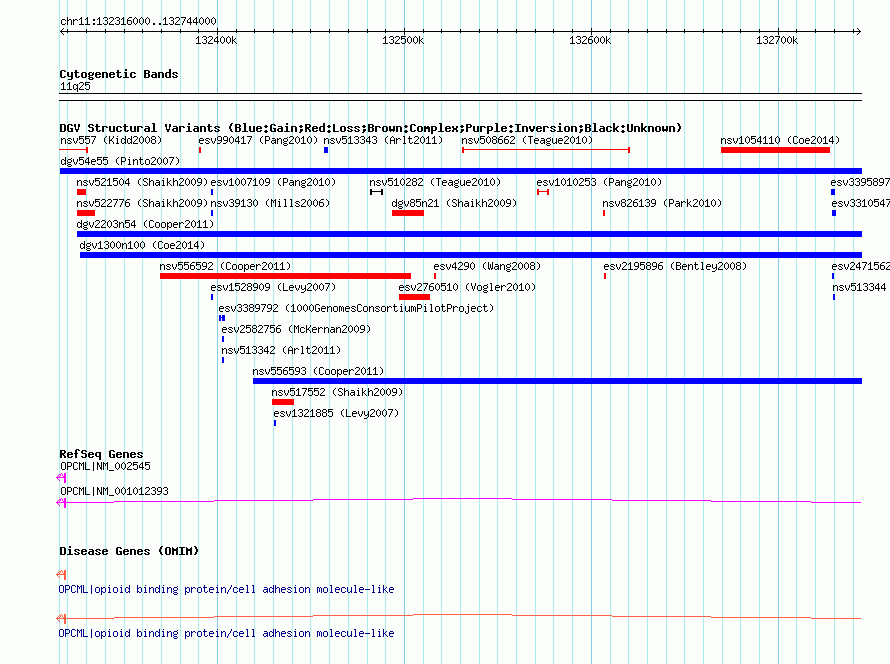The width and height of the screenshot is (890, 664).
Task: Open variant esv2195896 (Bentley2008)
Action: (675, 266)
